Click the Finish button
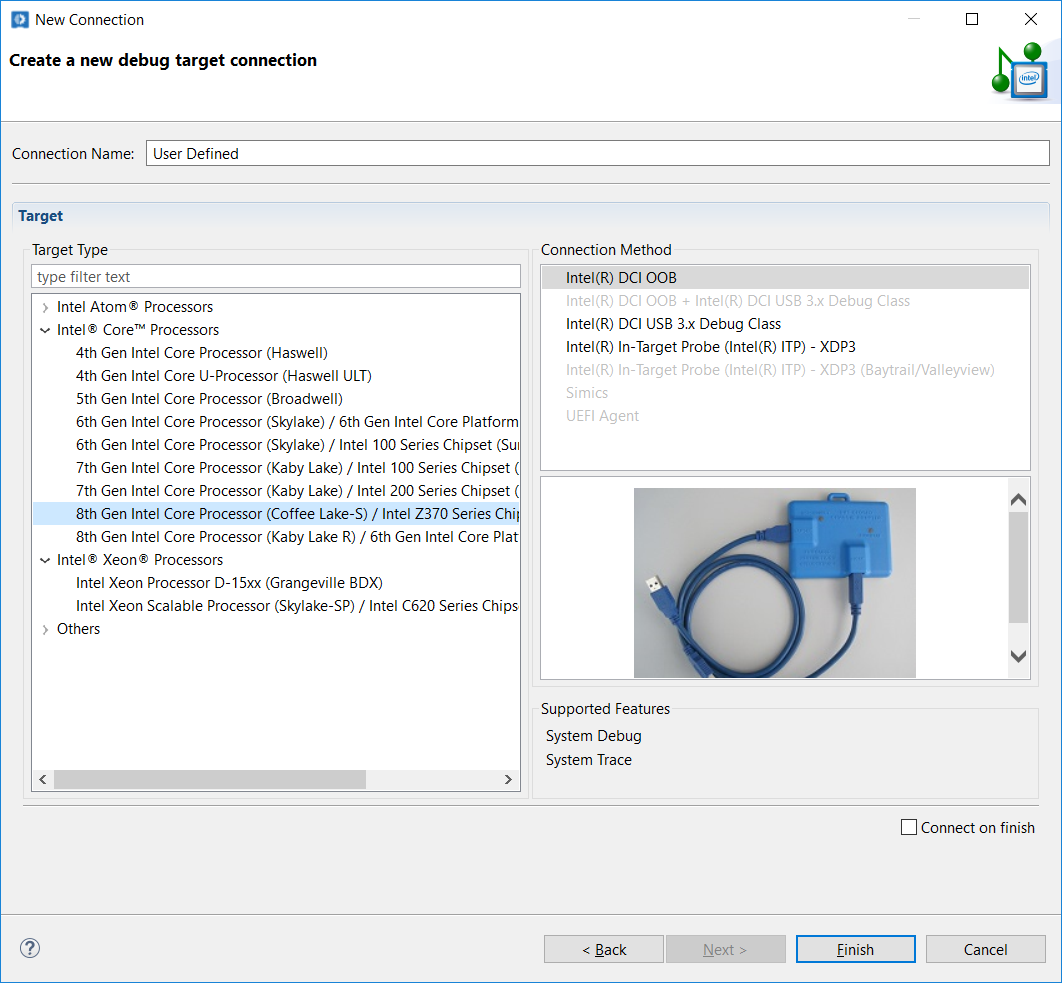This screenshot has height=983, width=1062. click(855, 949)
